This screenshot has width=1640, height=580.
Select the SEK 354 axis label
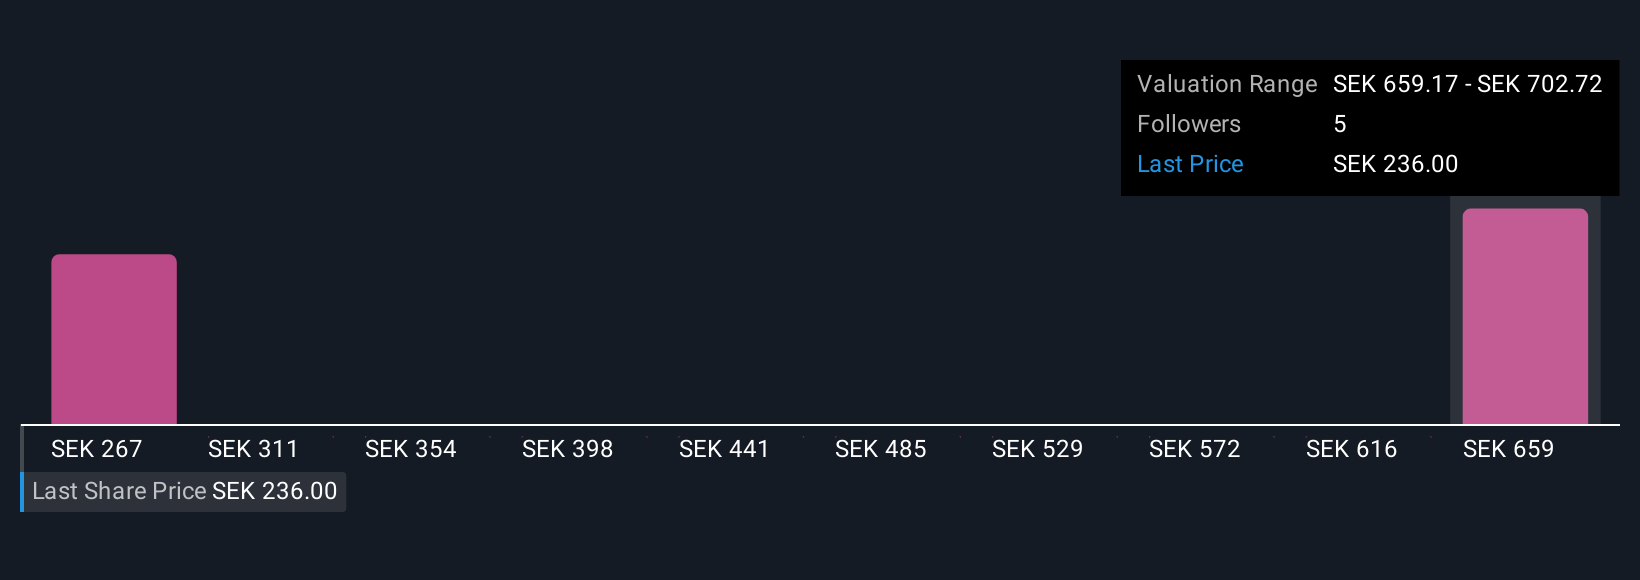tap(410, 449)
